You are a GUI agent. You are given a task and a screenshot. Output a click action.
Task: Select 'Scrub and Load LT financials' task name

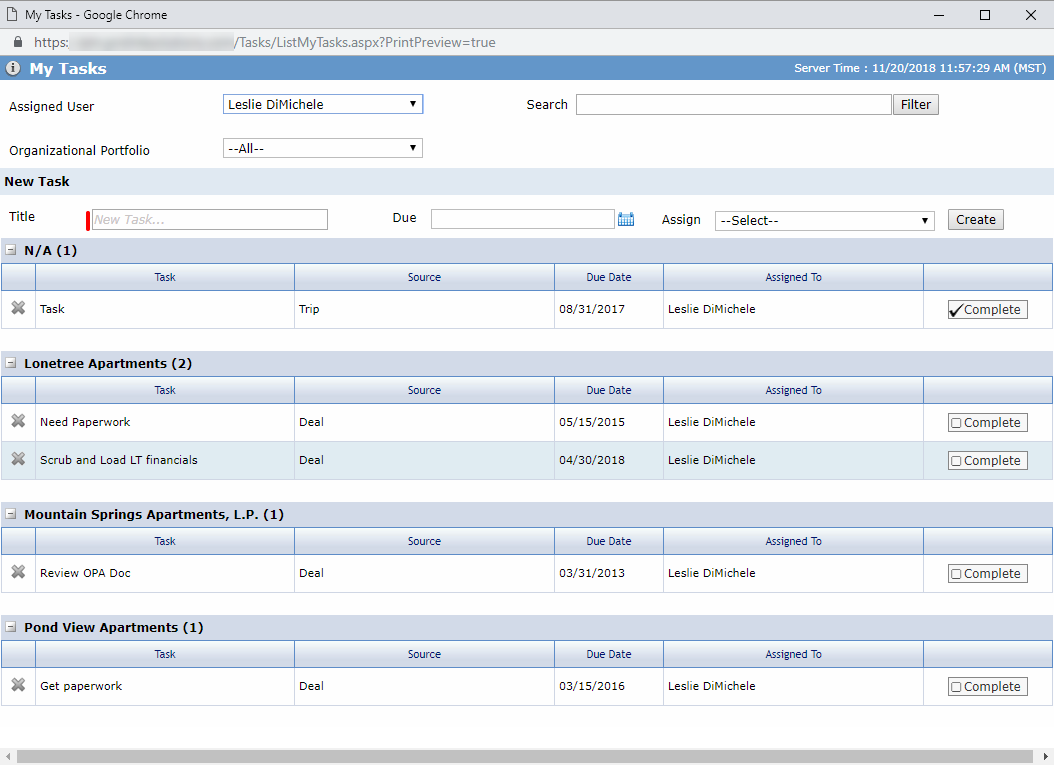(119, 460)
